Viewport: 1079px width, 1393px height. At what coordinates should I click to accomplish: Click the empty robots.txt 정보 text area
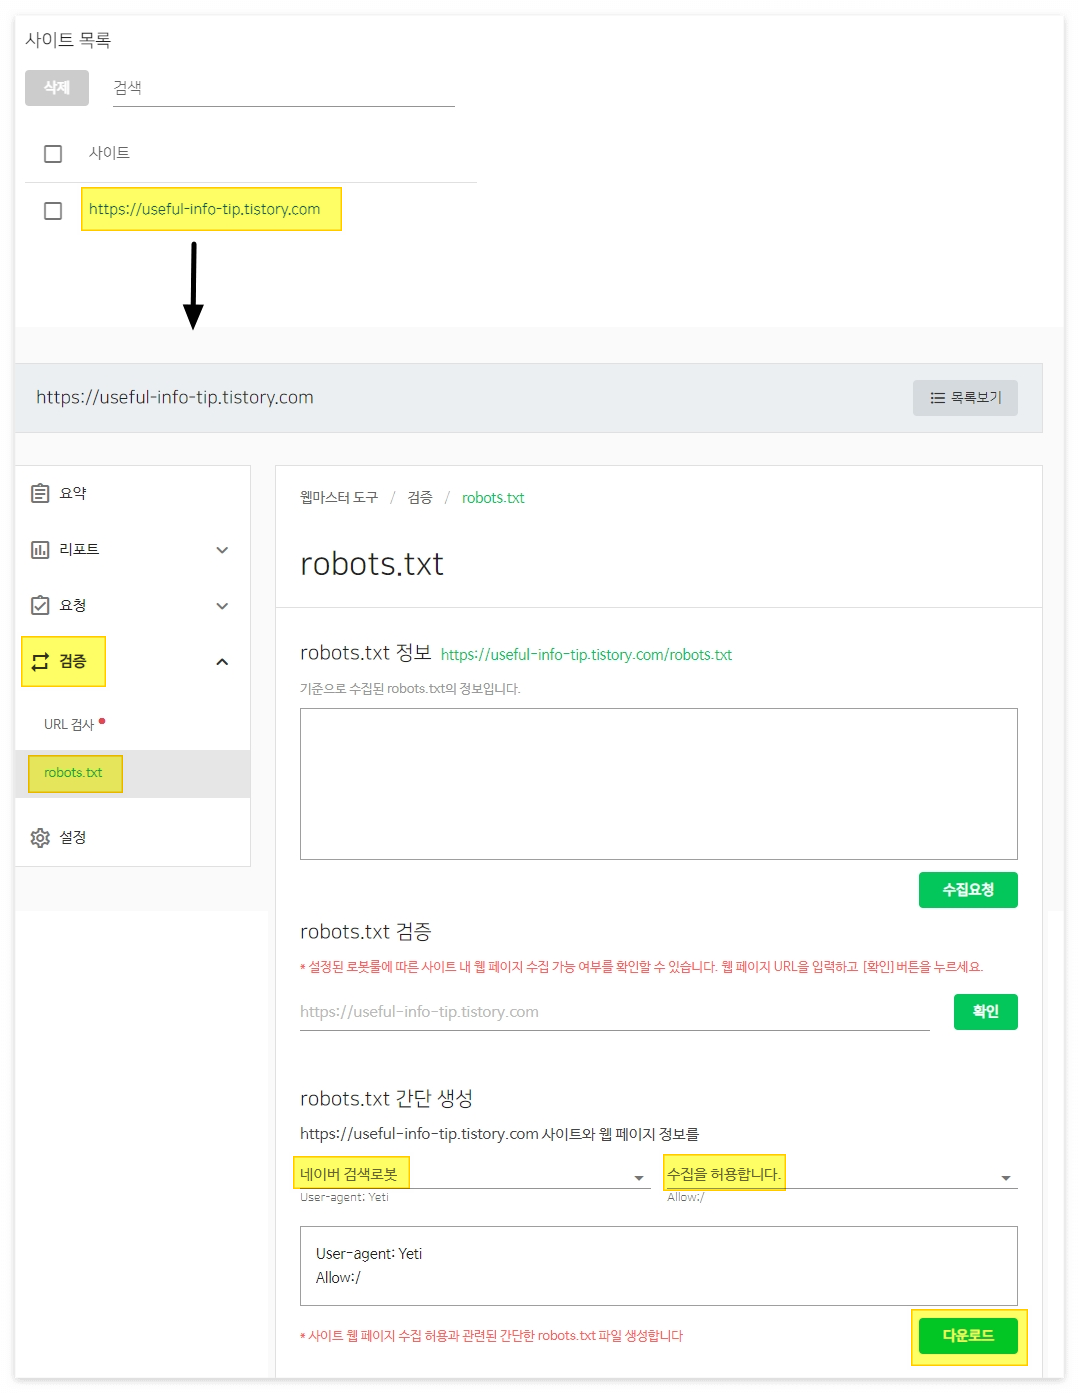click(x=658, y=784)
